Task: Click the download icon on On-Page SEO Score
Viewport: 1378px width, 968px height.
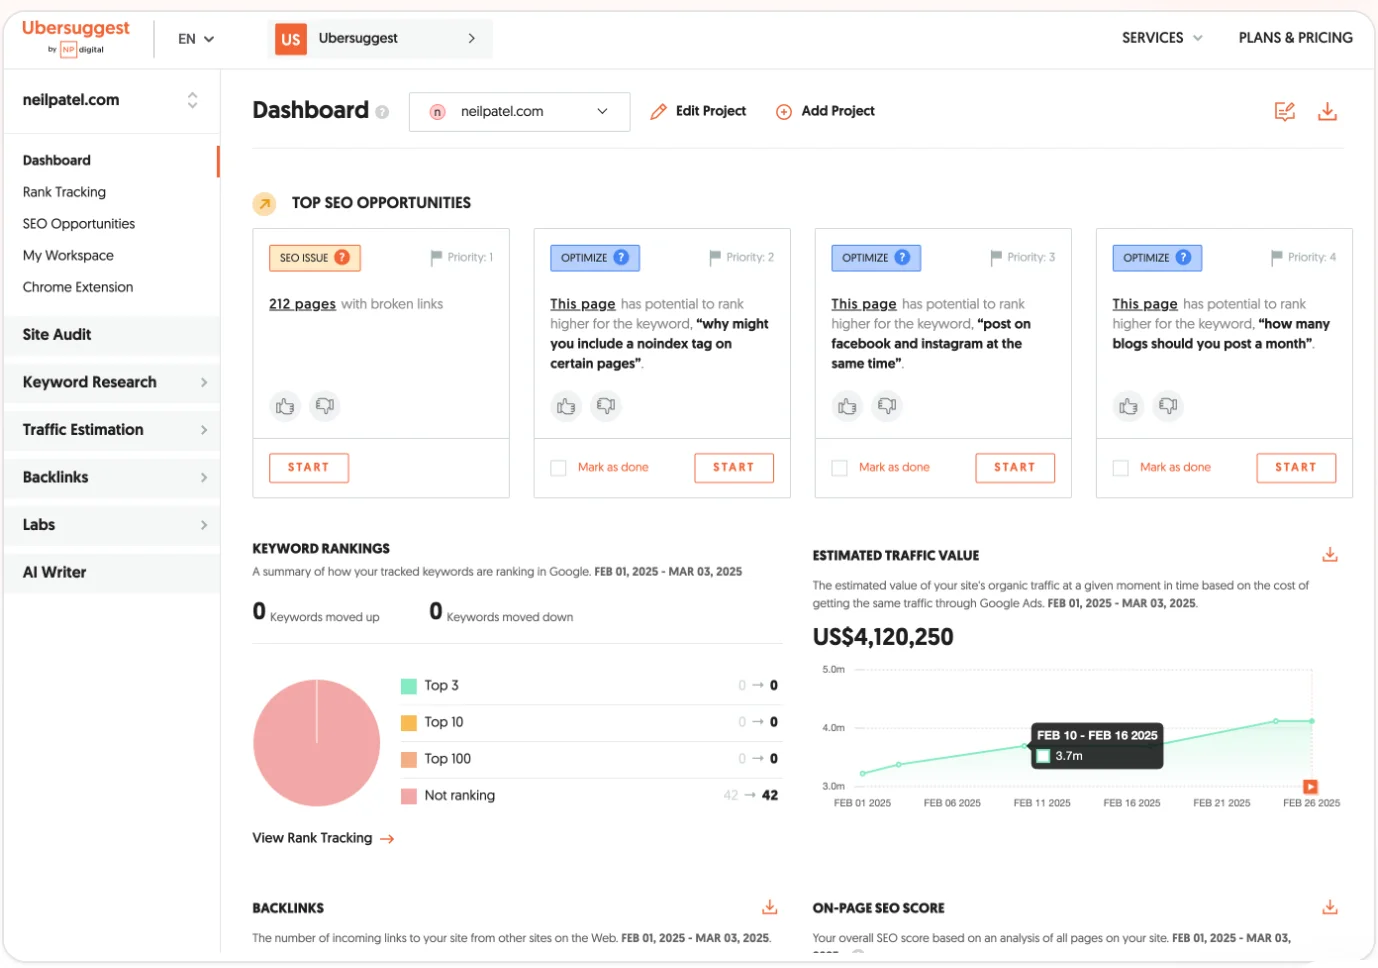Action: coord(1330,906)
